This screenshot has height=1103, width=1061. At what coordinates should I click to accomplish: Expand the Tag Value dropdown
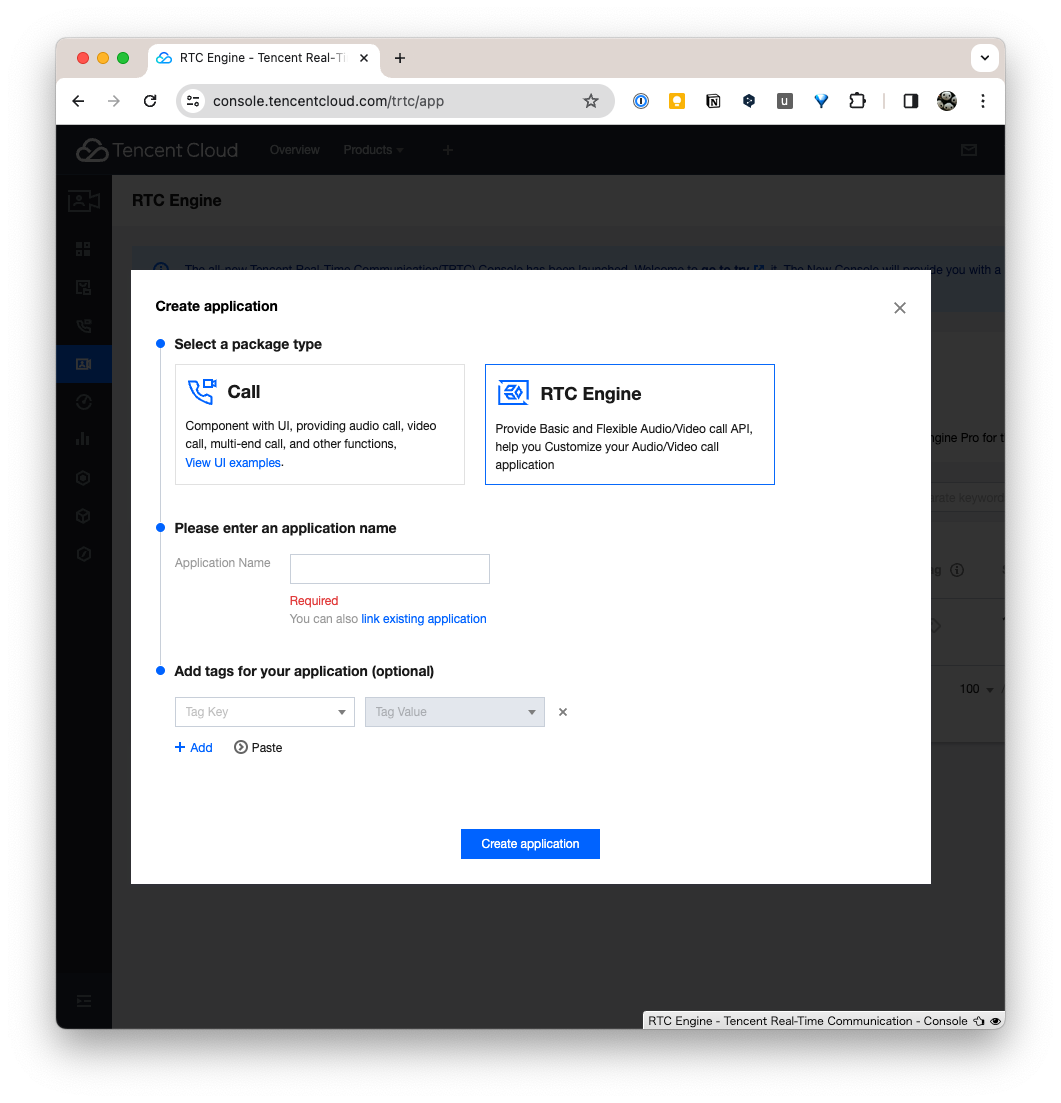(455, 712)
